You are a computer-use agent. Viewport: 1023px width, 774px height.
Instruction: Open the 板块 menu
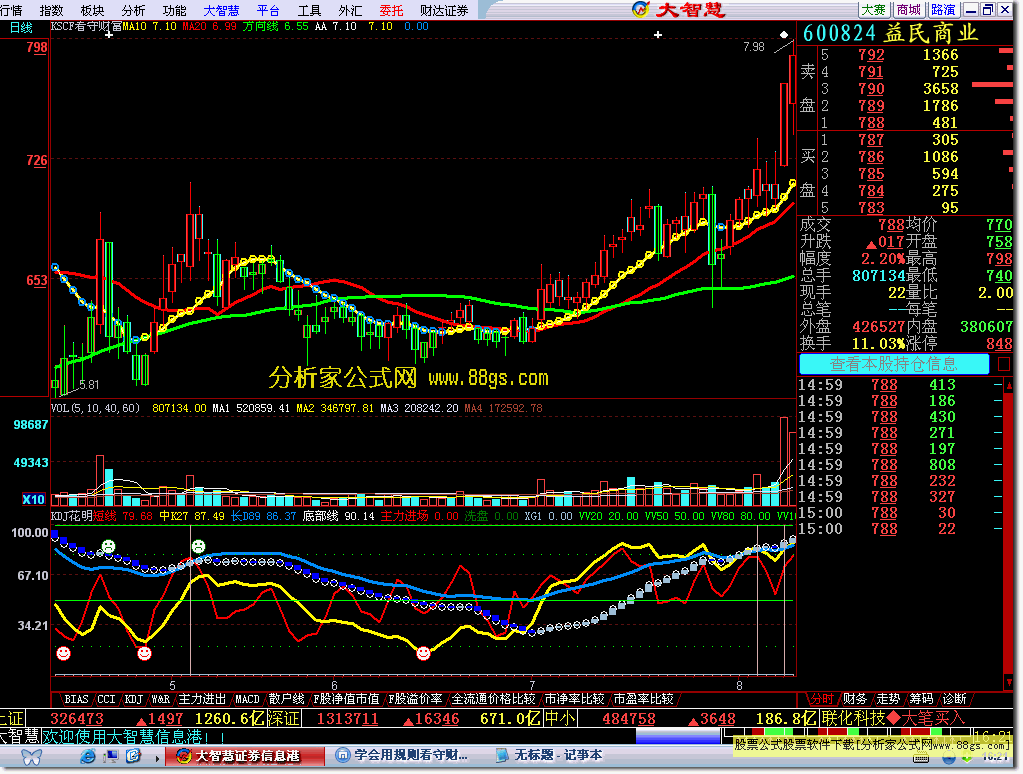92,10
